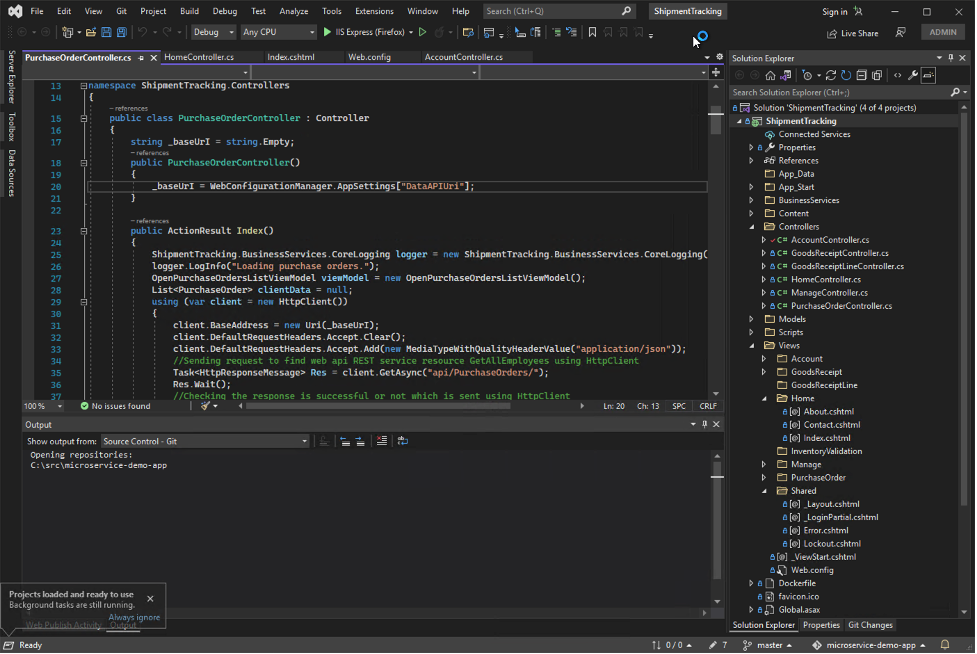The height and width of the screenshot is (654, 977).
Task: Click the Toggle Bookmark icon on the toolbar
Action: click(x=594, y=32)
